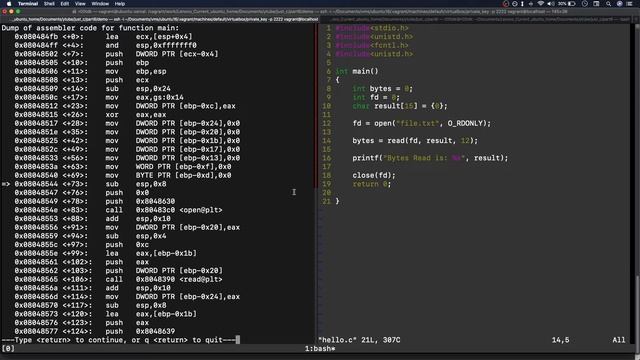Click the battery status icon
This screenshot has width=640, height=360.
572,4
